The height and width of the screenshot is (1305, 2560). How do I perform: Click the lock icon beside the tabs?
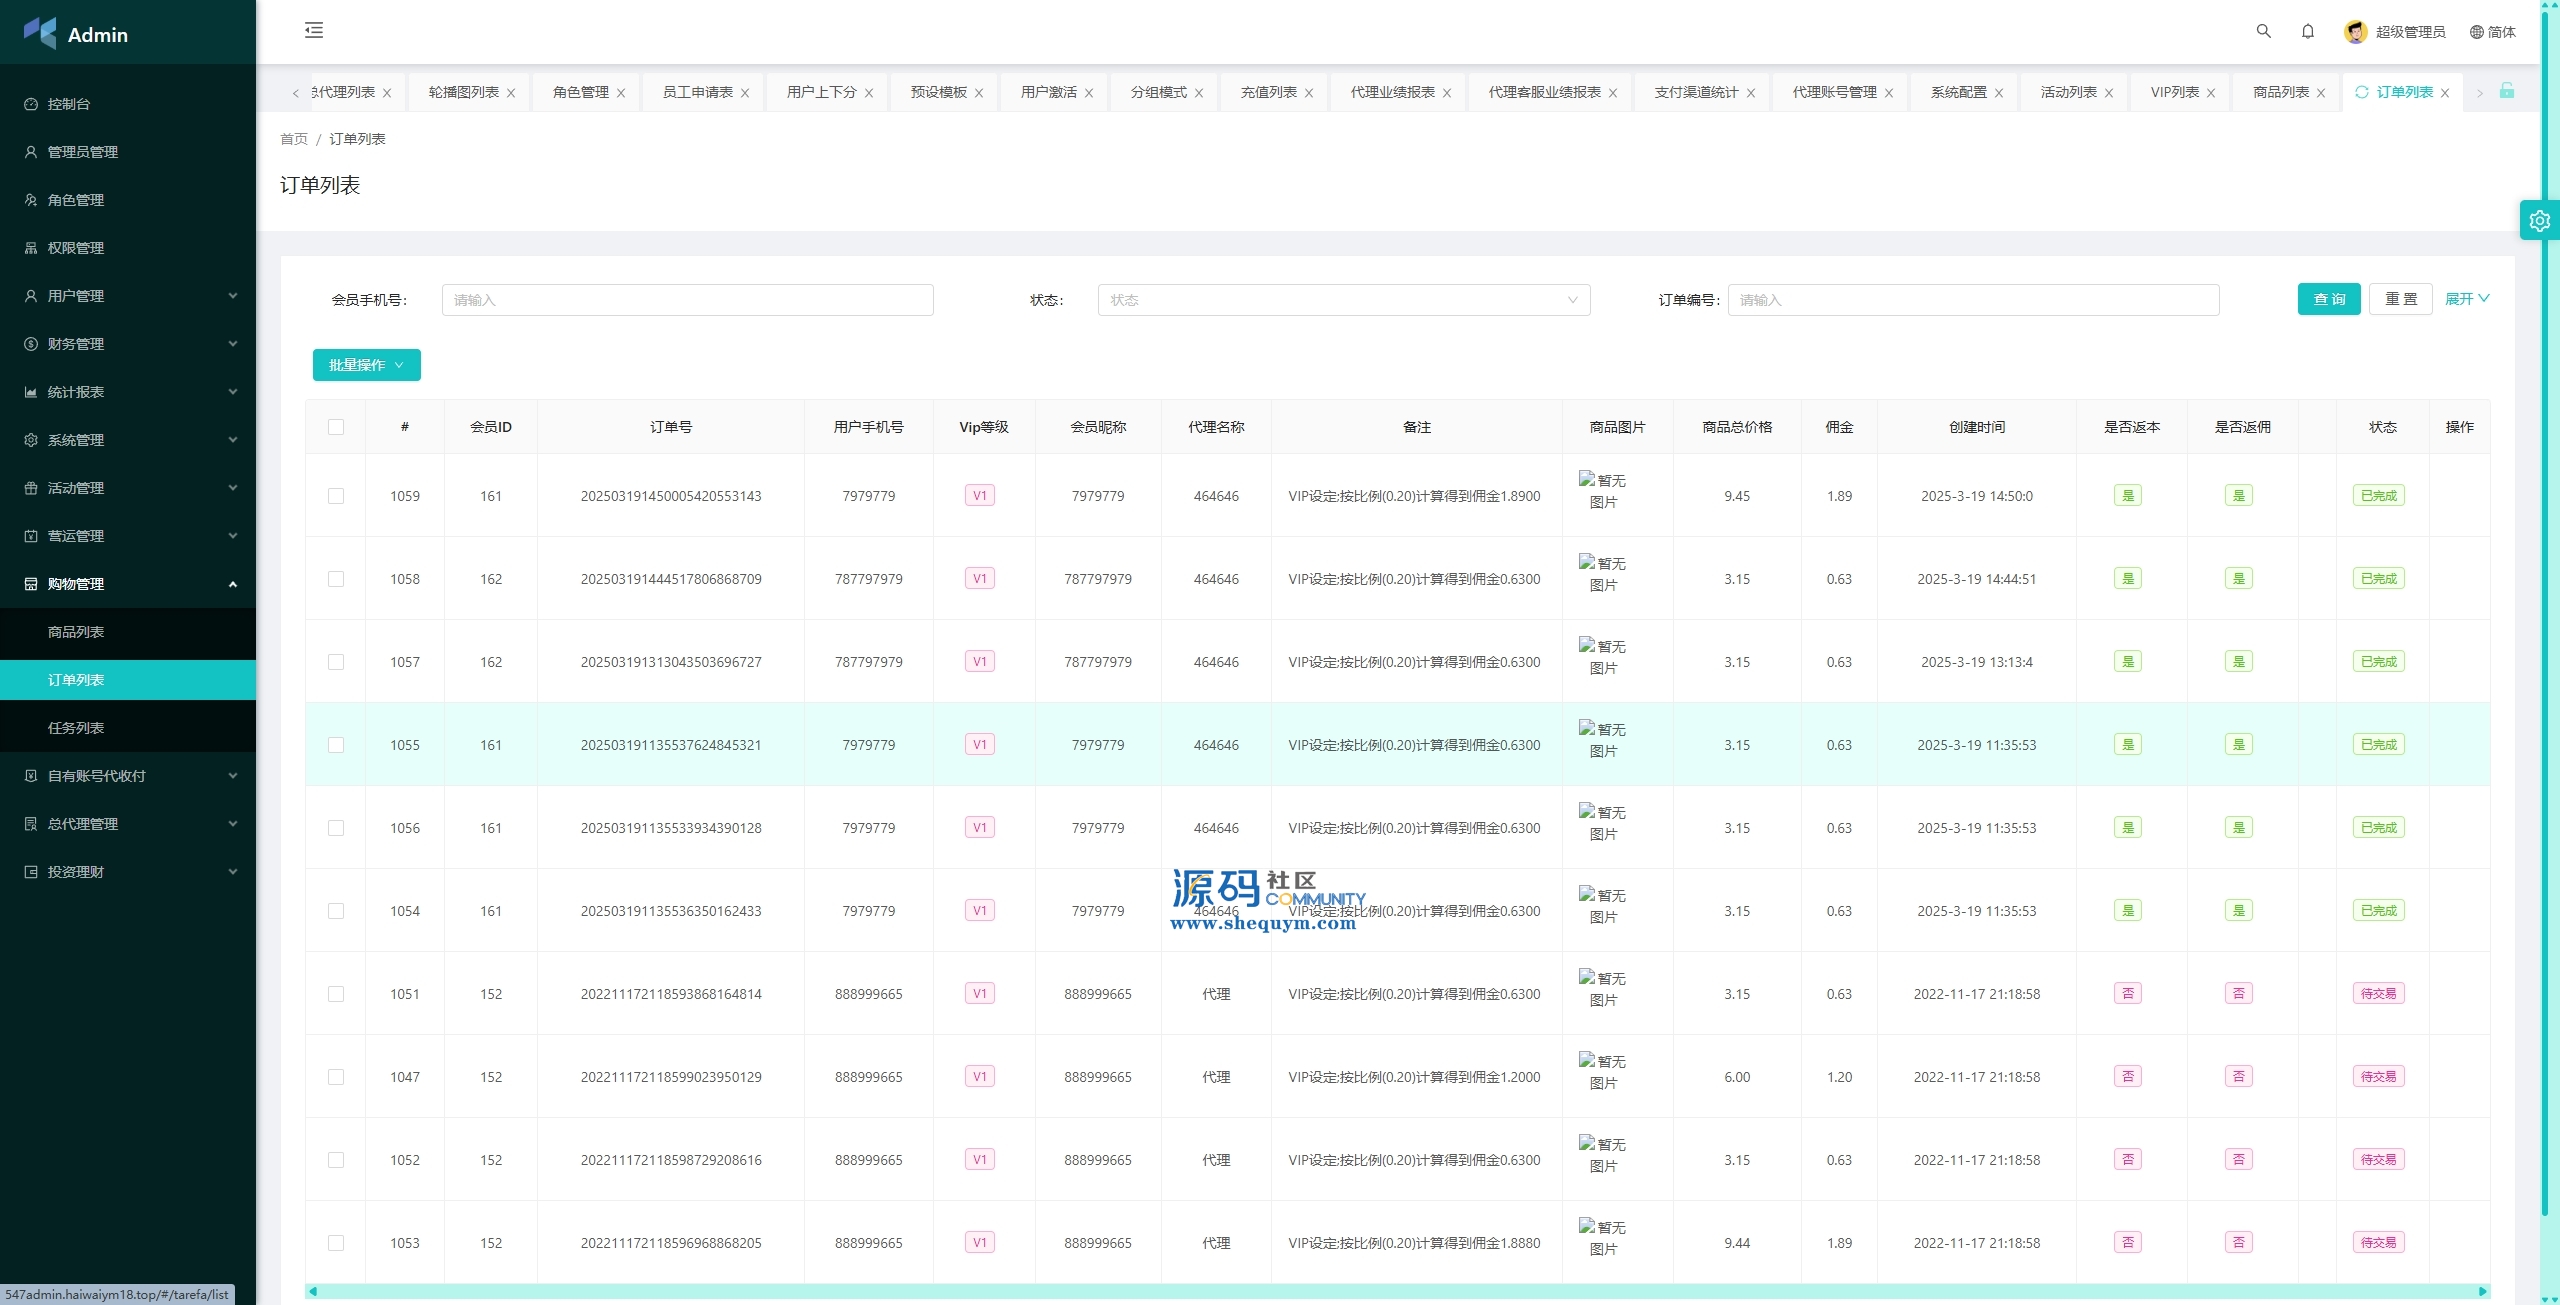pyautogui.click(x=2506, y=91)
